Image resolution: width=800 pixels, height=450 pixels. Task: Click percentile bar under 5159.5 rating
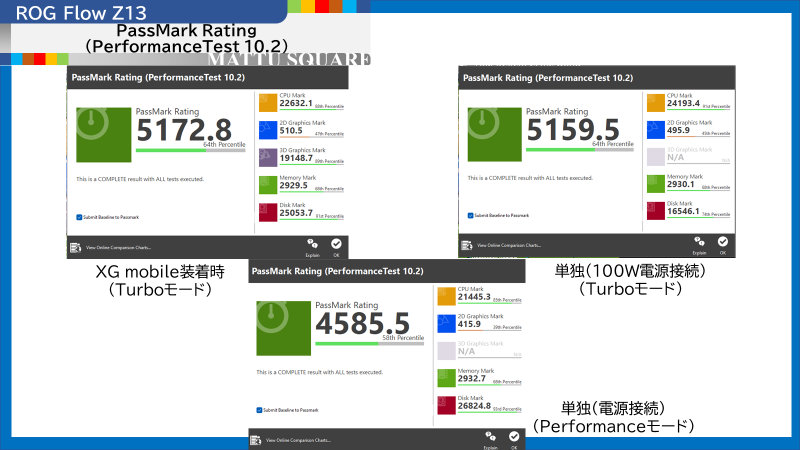click(580, 150)
